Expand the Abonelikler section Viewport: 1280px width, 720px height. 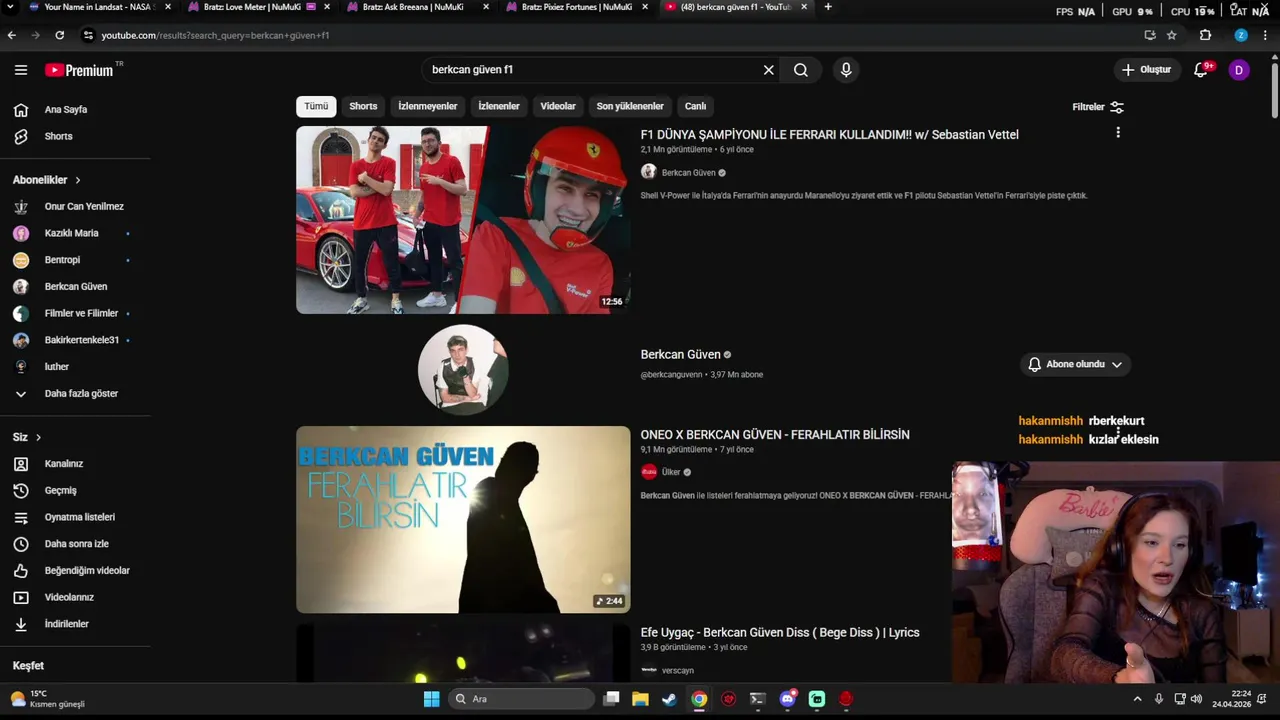pos(47,180)
